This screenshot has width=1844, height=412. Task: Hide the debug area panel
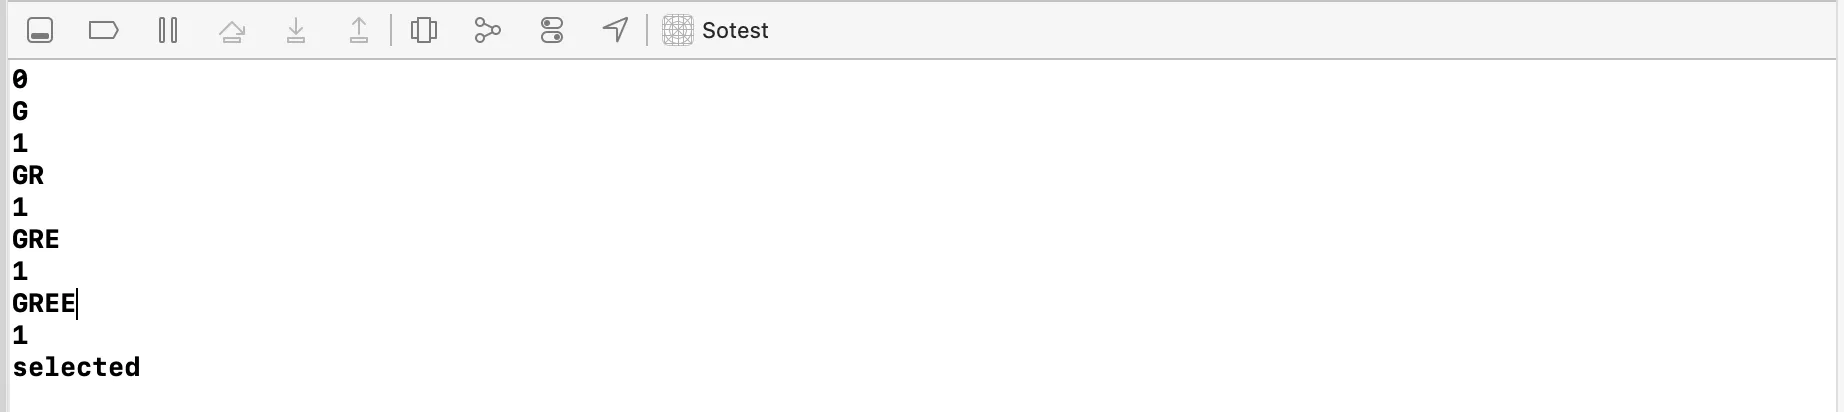[x=40, y=30]
